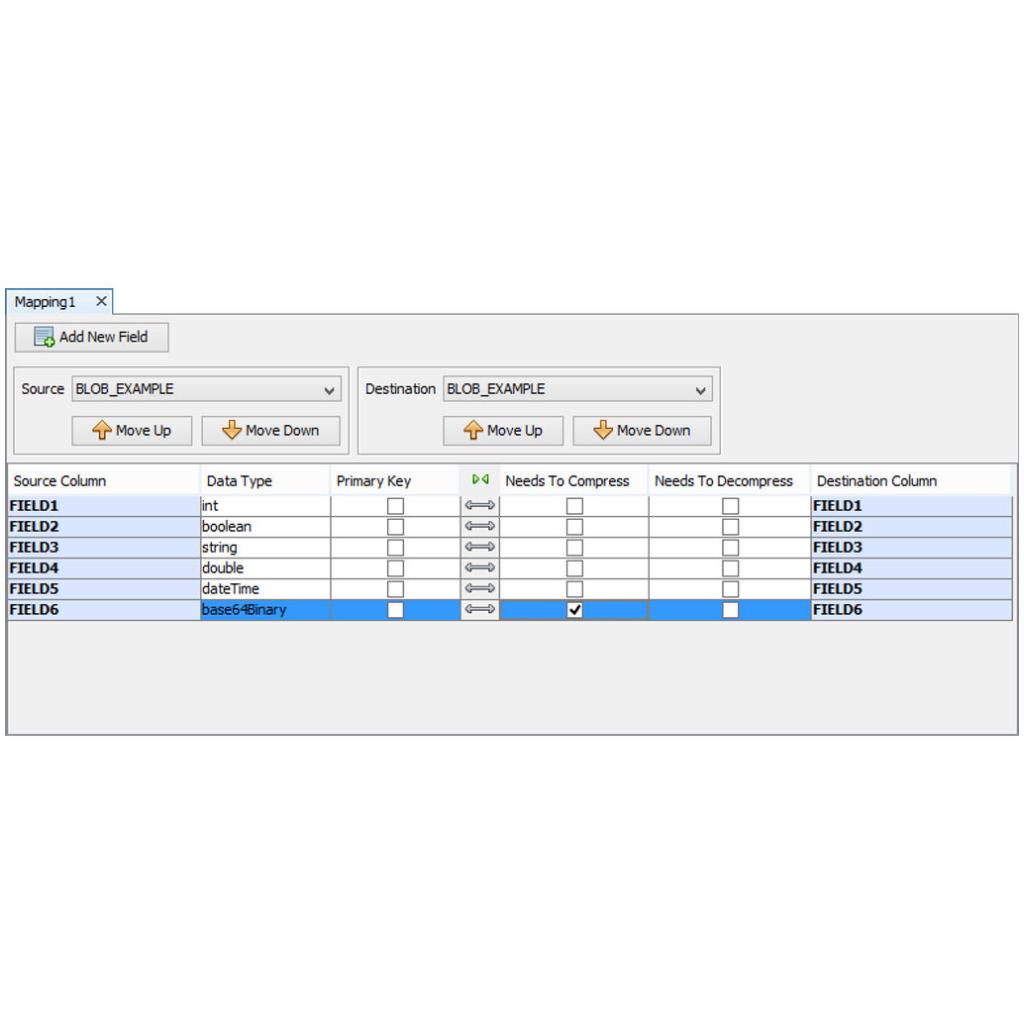Open the Destination BLOB_EXAMPLE dropdown

pyautogui.click(x=699, y=389)
